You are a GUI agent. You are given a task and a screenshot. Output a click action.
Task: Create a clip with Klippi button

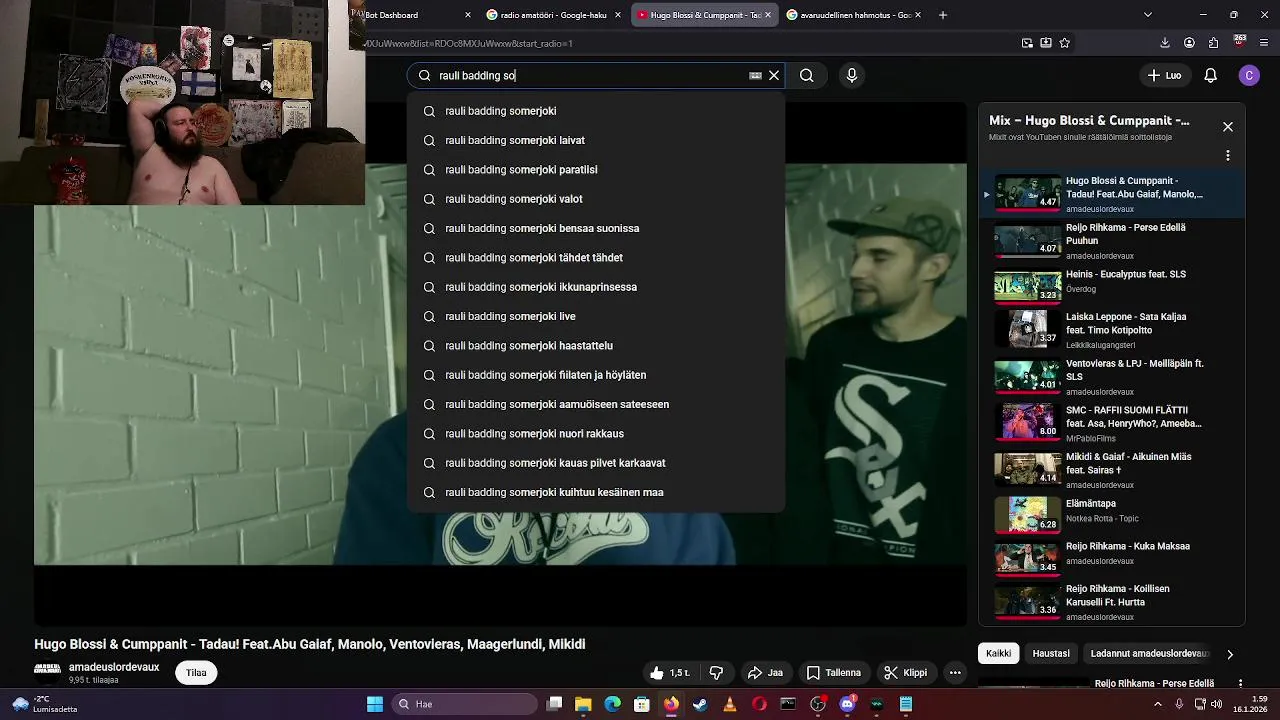(x=906, y=673)
